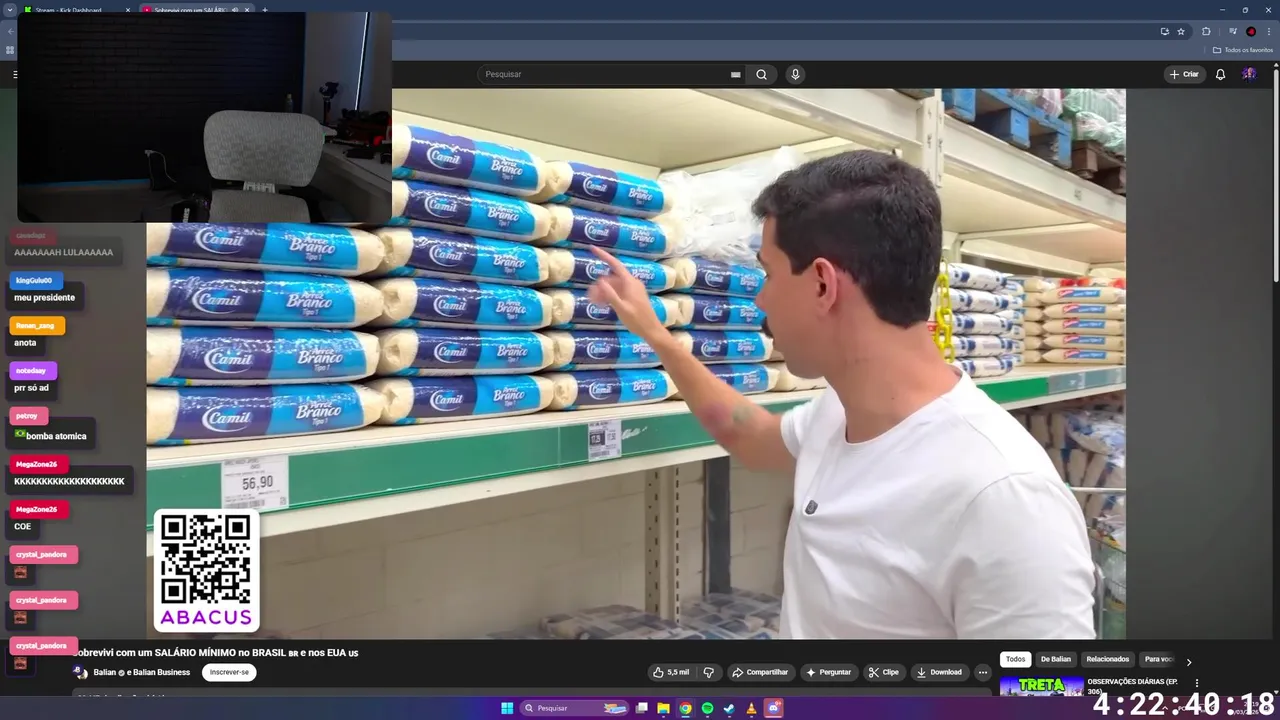Open Task View on the taskbar
The image size is (1280, 720).
coord(641,708)
